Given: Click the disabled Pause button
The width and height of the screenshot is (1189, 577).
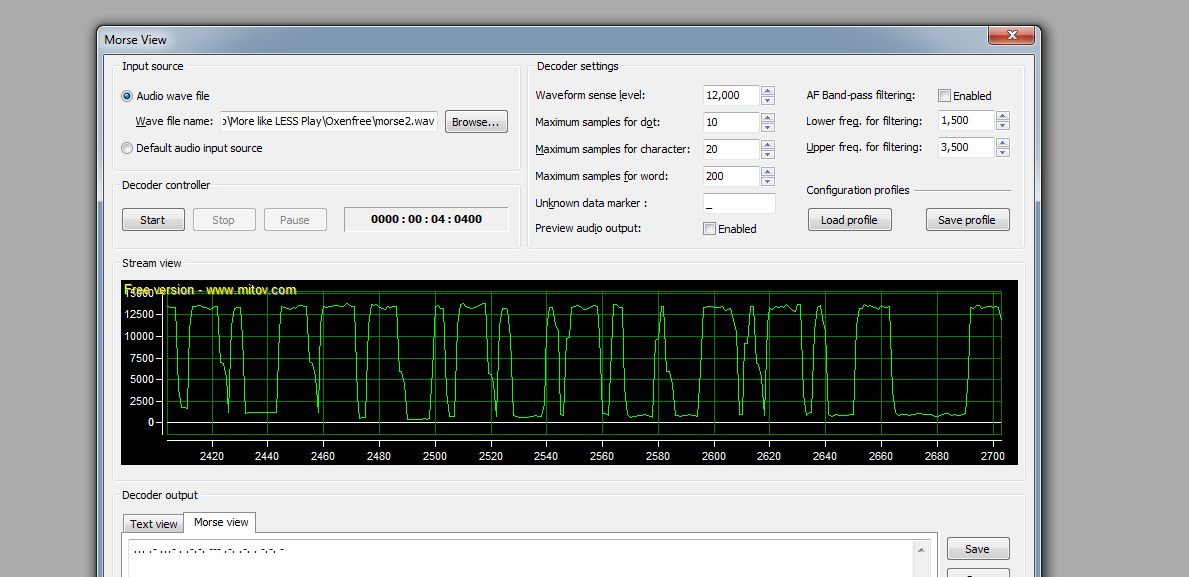Looking at the screenshot, I should coord(295,220).
